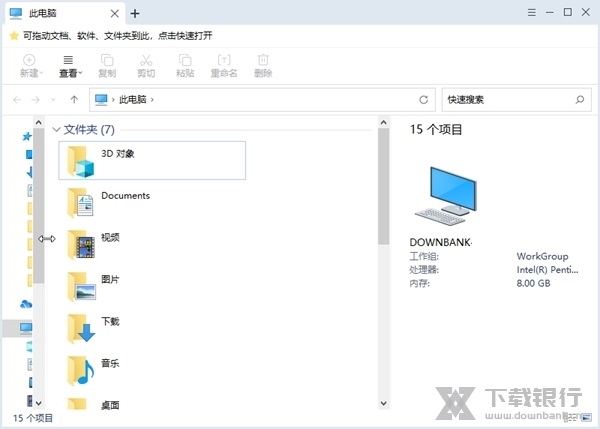Click the Intel(R) Penti... processor value

coord(547,270)
